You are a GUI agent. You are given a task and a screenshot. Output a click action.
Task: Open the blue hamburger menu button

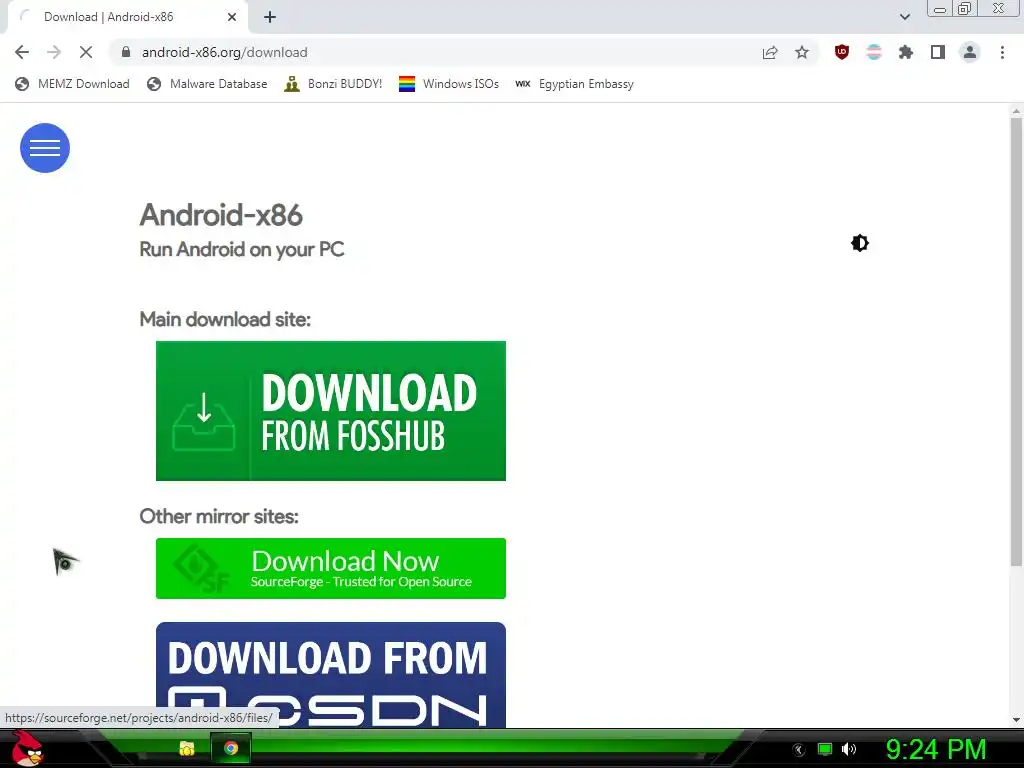(x=45, y=148)
